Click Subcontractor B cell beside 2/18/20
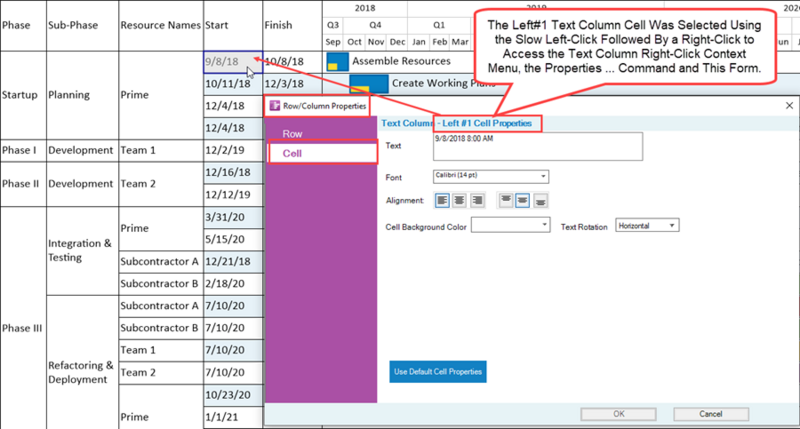800x429 pixels. pyautogui.click(x=161, y=284)
